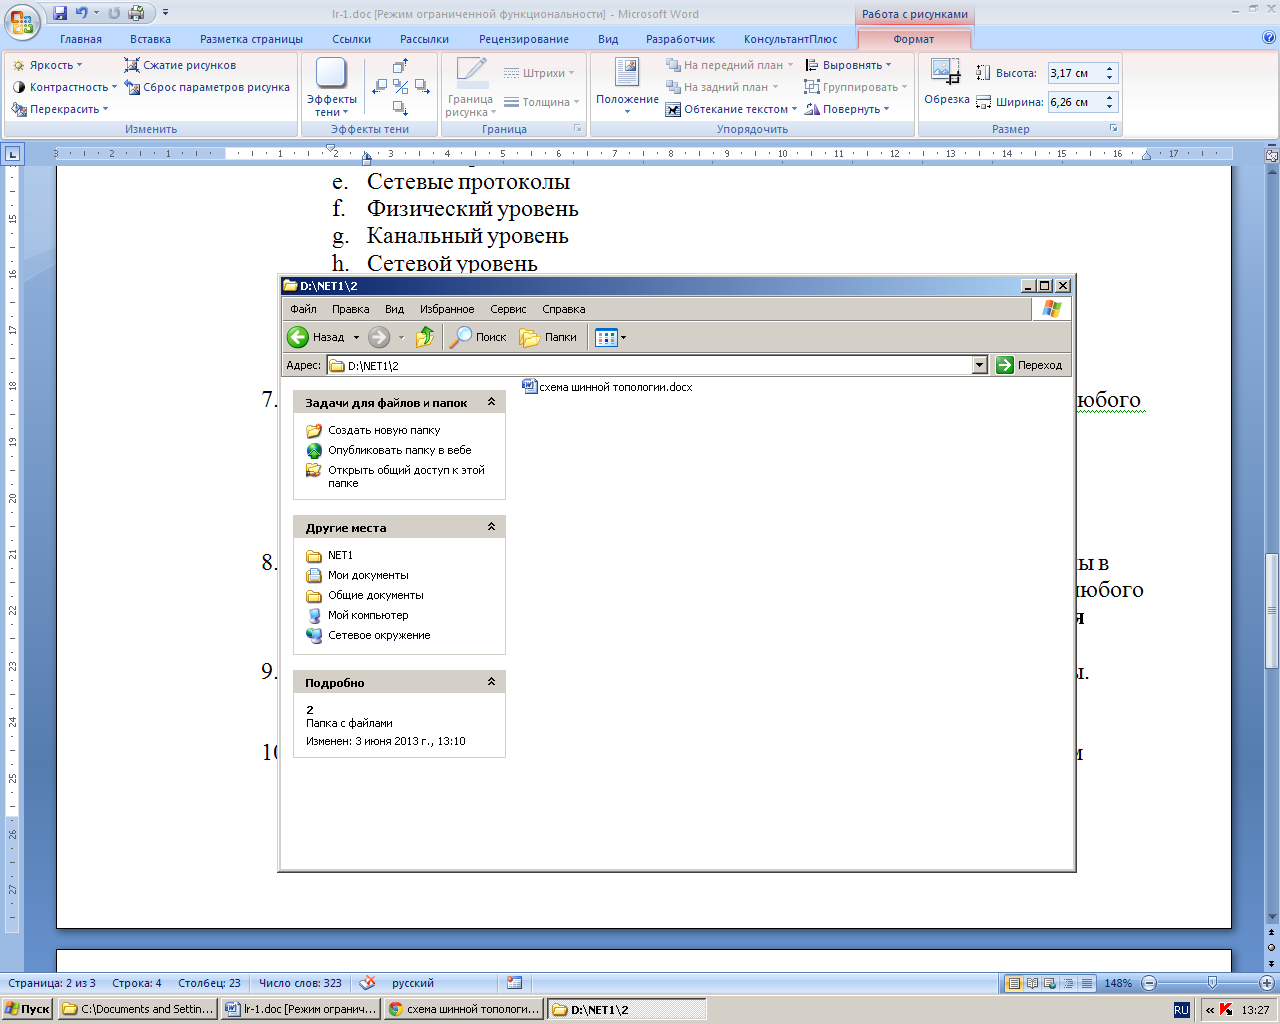The width and height of the screenshot is (1280, 1024).
Task: Nudge shadow up icon
Action: point(400,67)
